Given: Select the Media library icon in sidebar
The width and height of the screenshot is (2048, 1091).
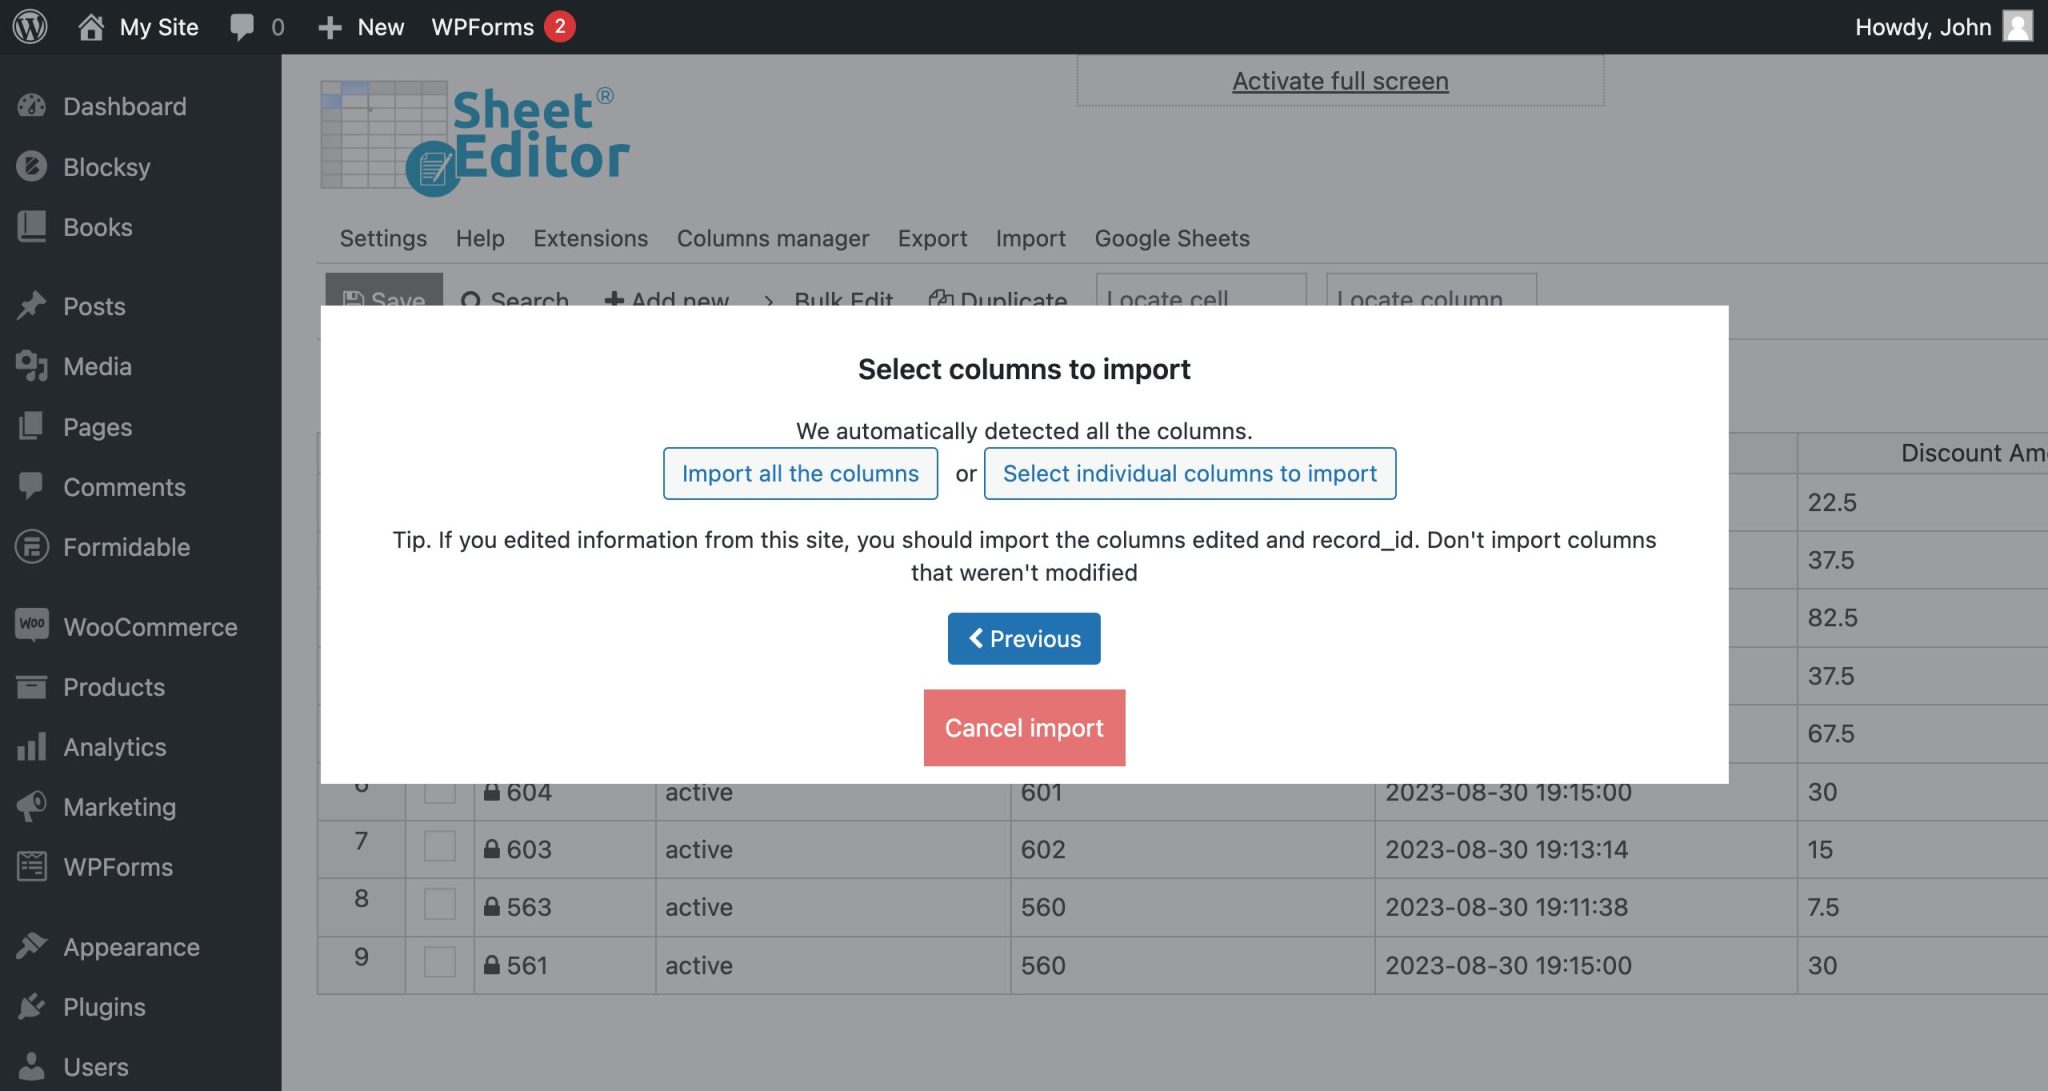Looking at the screenshot, I should coord(31,366).
